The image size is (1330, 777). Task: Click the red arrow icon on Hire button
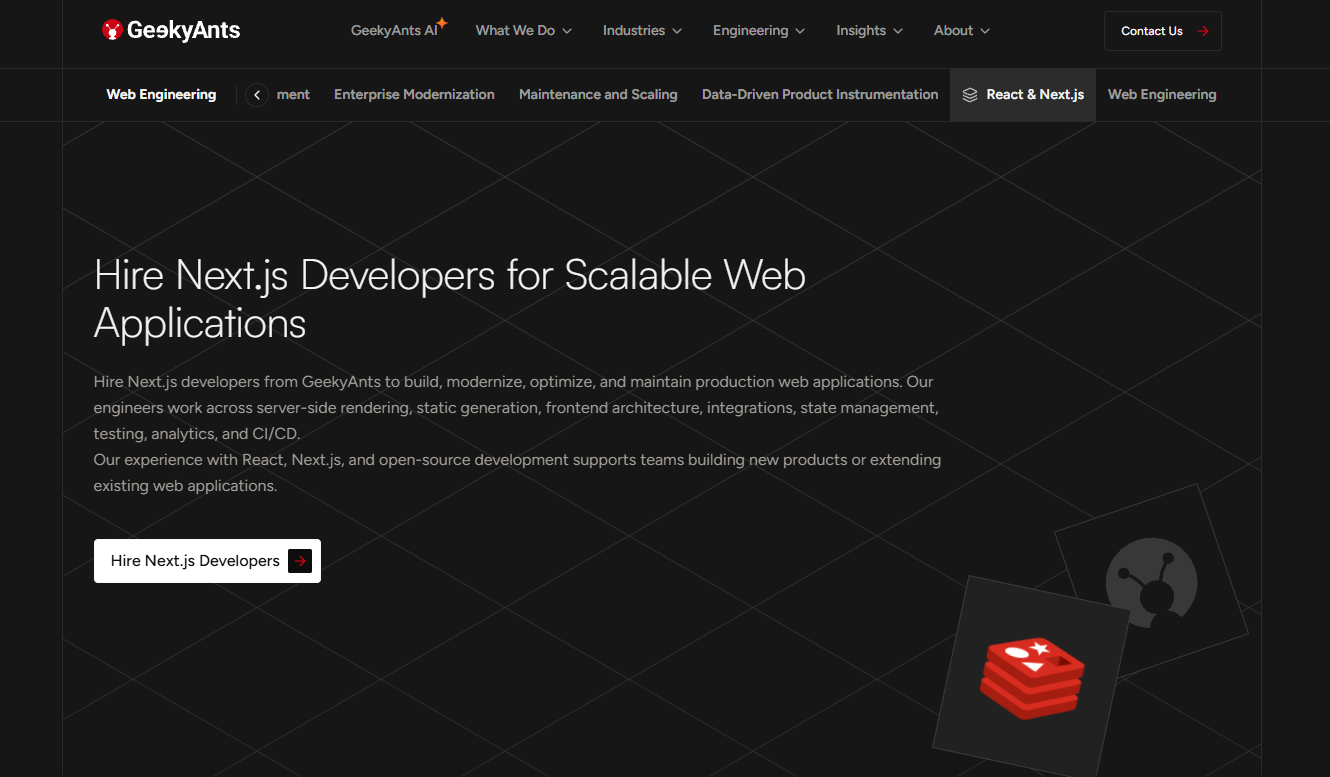300,561
